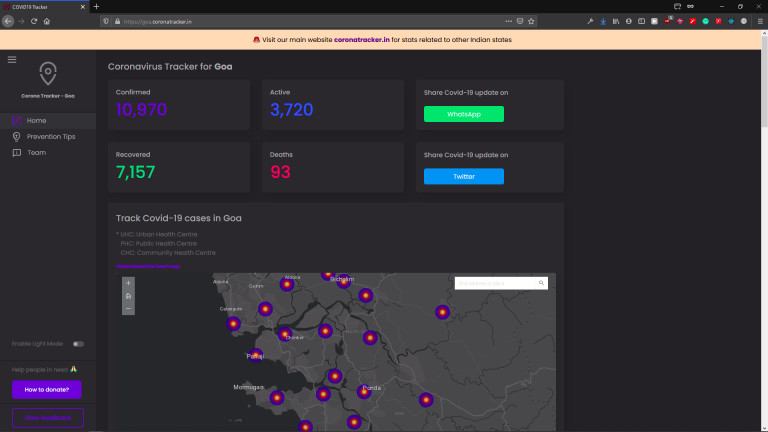
Task: Click the How to donate? button
Action: coord(47,390)
